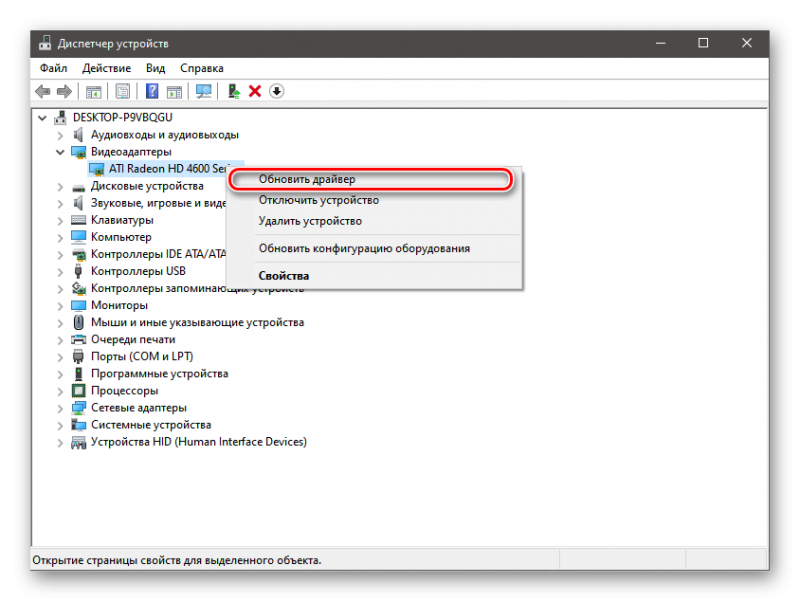Expand the Устройства HID chevron
The width and height of the screenshot is (800, 602).
[x=60, y=443]
